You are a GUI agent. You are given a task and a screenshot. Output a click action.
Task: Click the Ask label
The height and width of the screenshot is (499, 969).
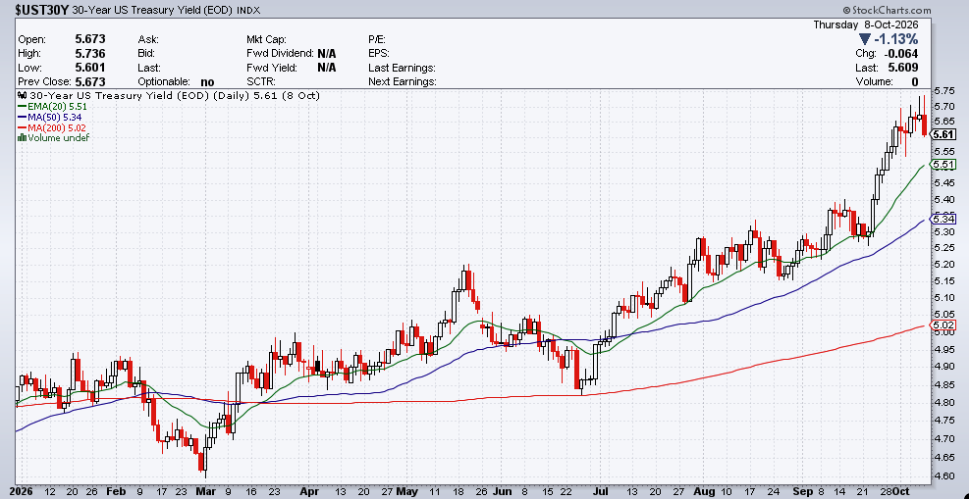(148, 39)
